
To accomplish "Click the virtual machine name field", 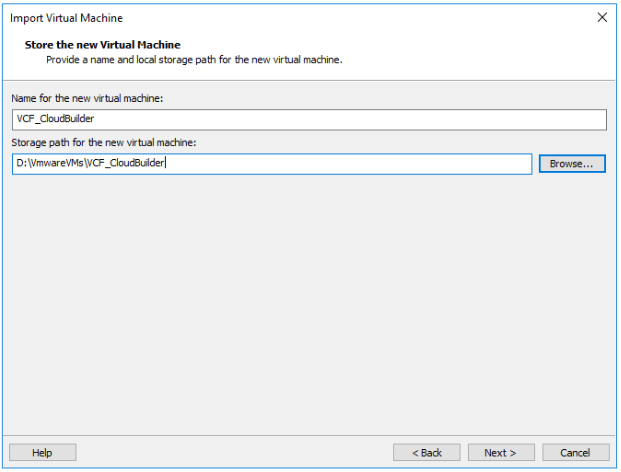I will click(310, 120).
